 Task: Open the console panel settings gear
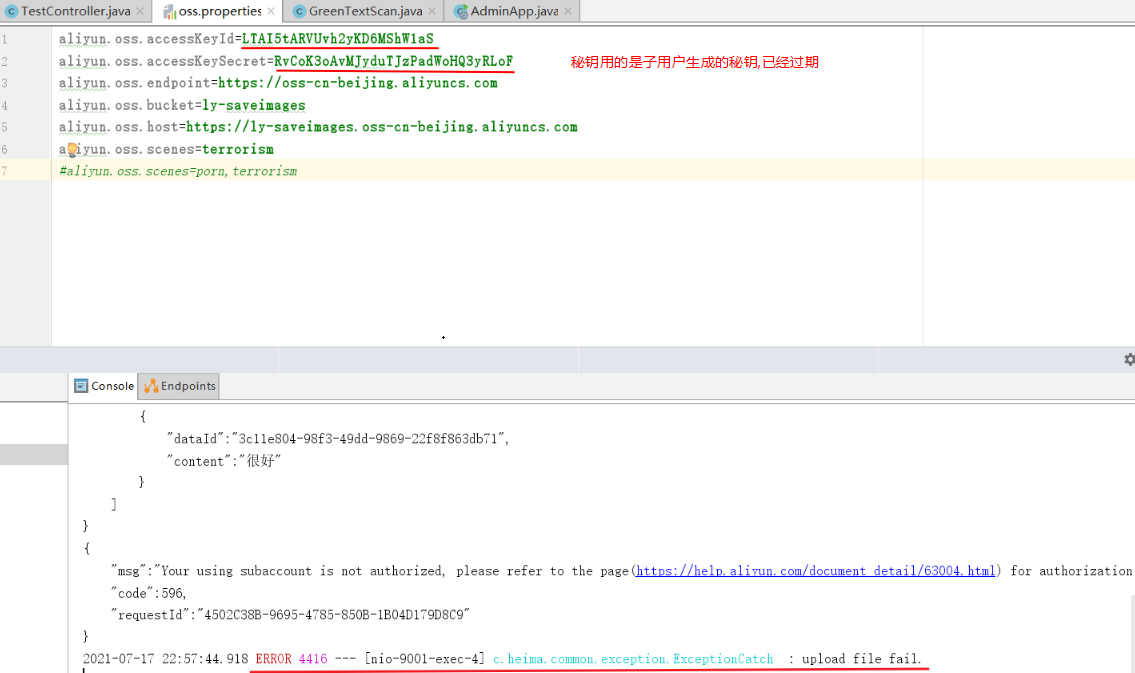tap(1128, 358)
